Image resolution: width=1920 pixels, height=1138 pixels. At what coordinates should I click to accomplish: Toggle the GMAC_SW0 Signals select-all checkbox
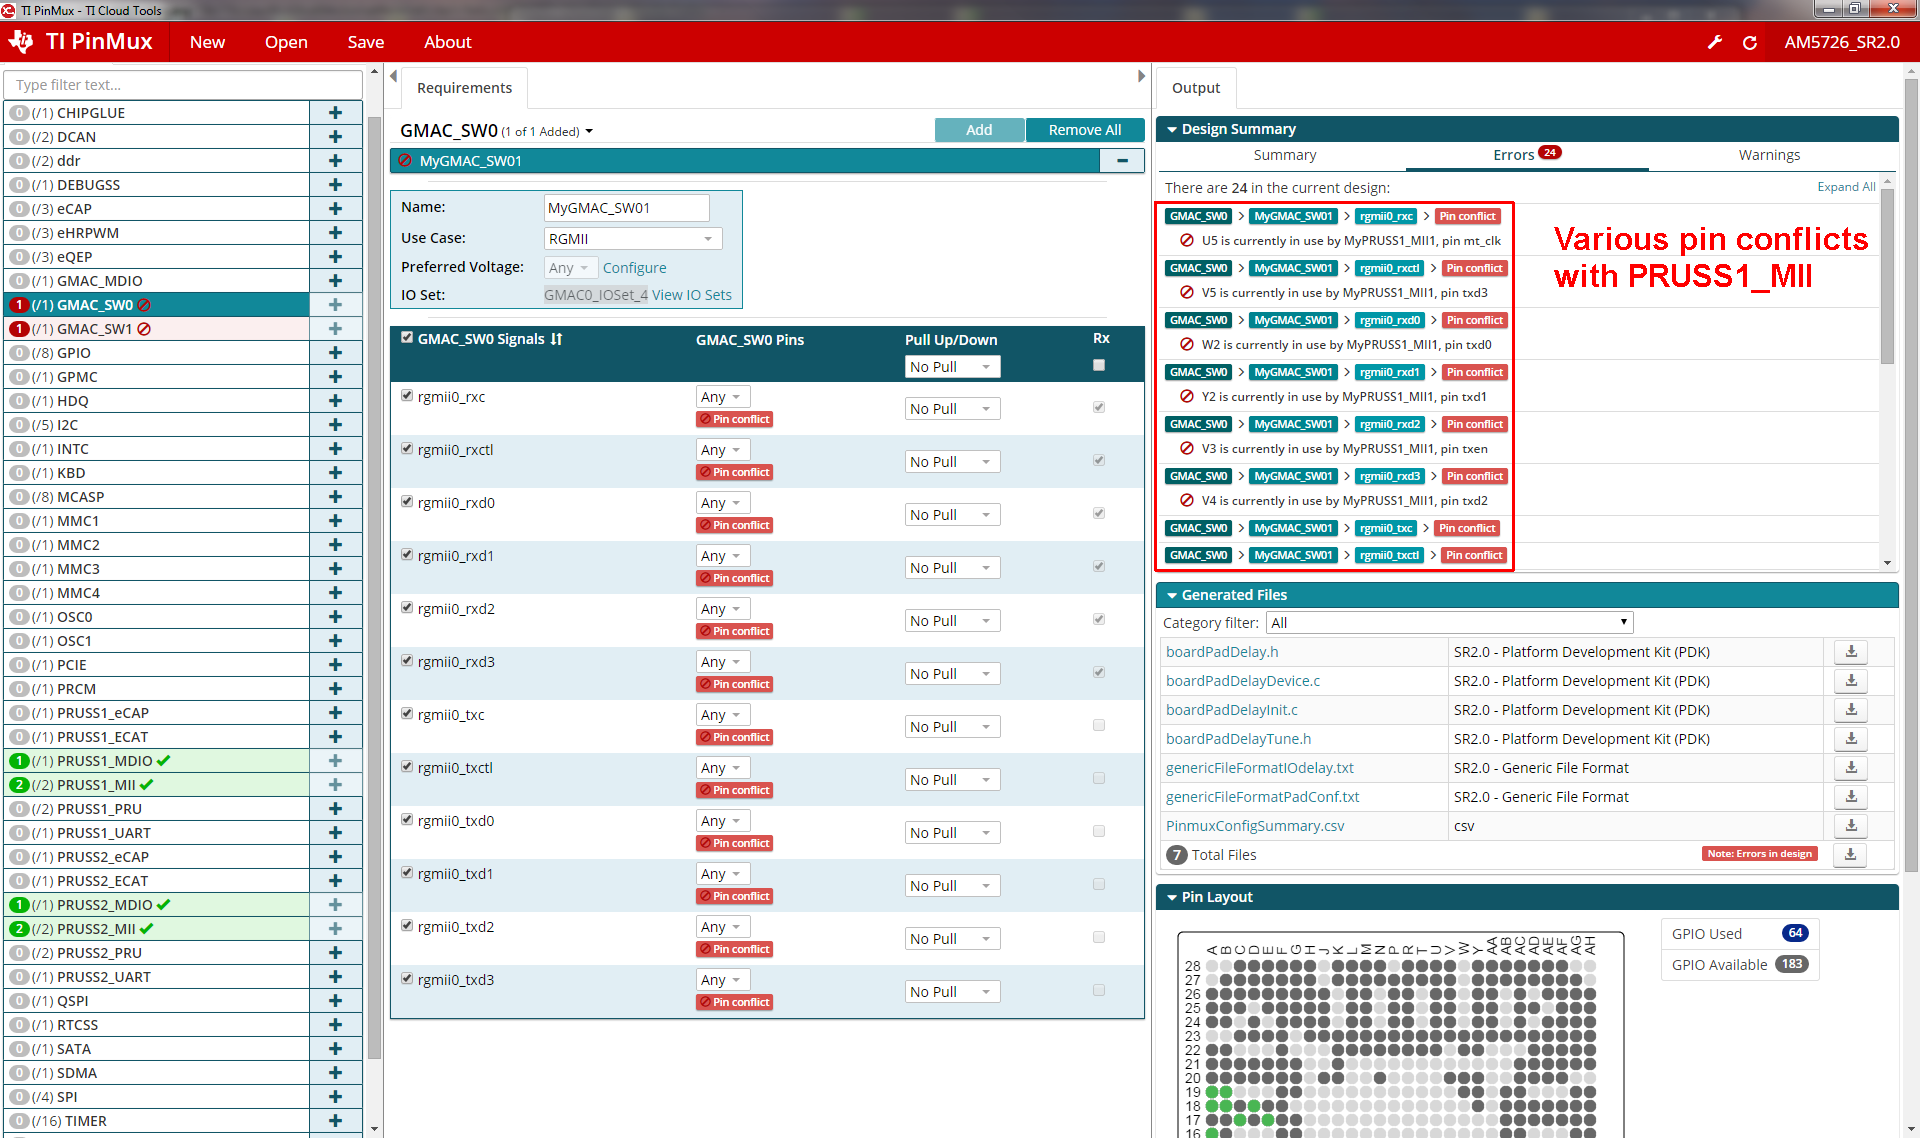(x=407, y=338)
